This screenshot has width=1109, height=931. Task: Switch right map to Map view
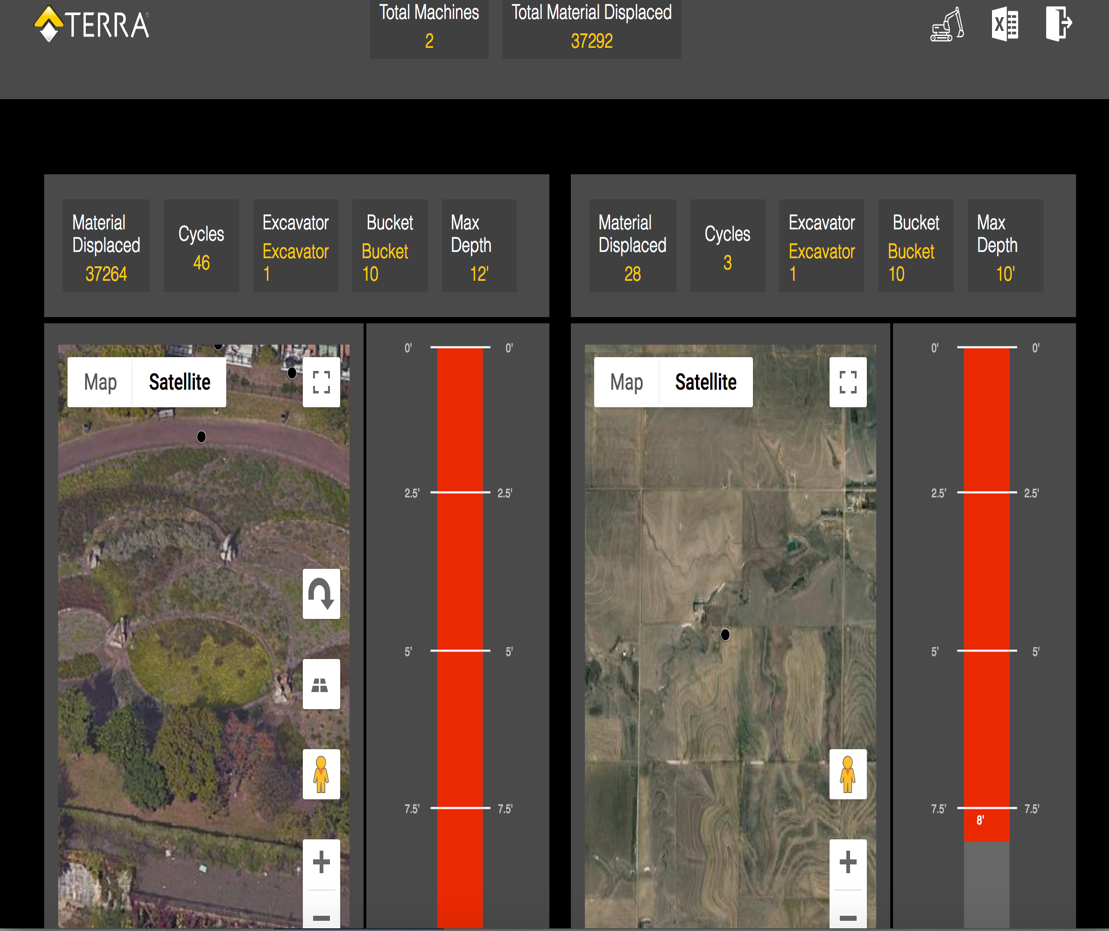[626, 382]
